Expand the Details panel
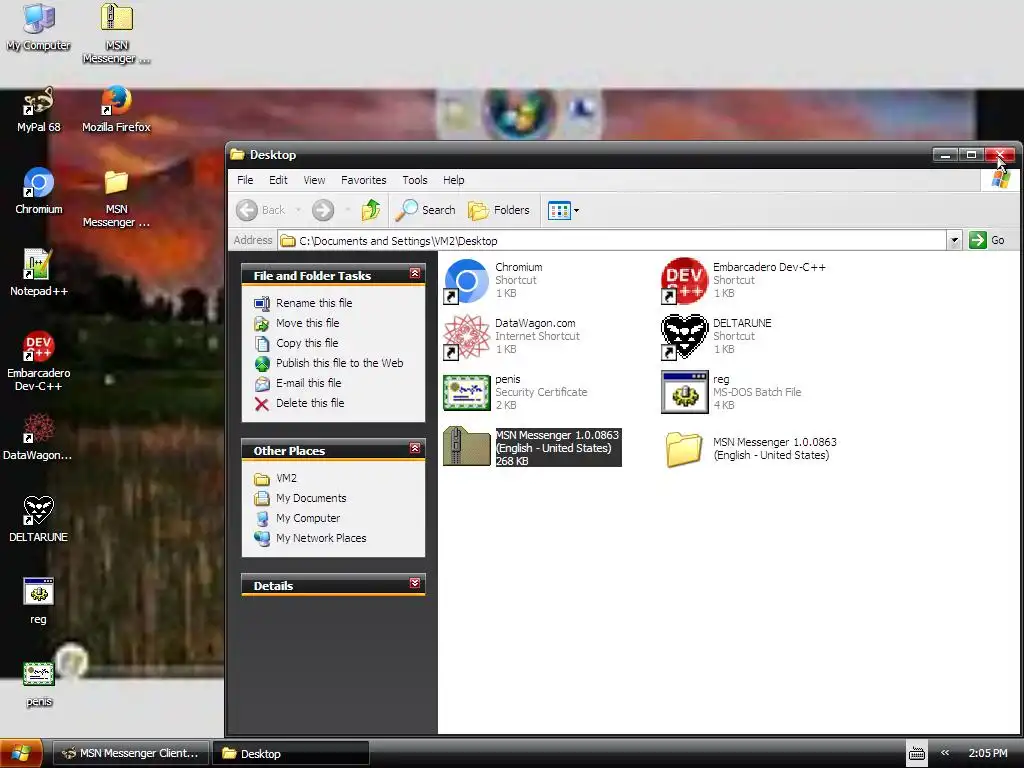Viewport: 1024px width, 768px height. click(x=415, y=583)
